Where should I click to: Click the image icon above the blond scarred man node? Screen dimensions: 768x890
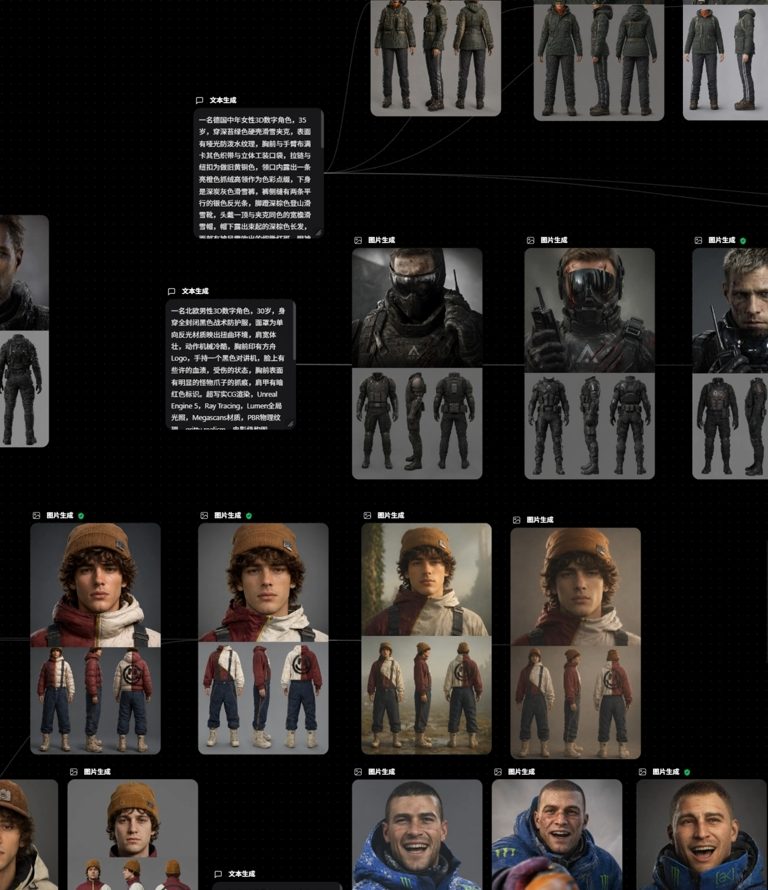point(699,241)
